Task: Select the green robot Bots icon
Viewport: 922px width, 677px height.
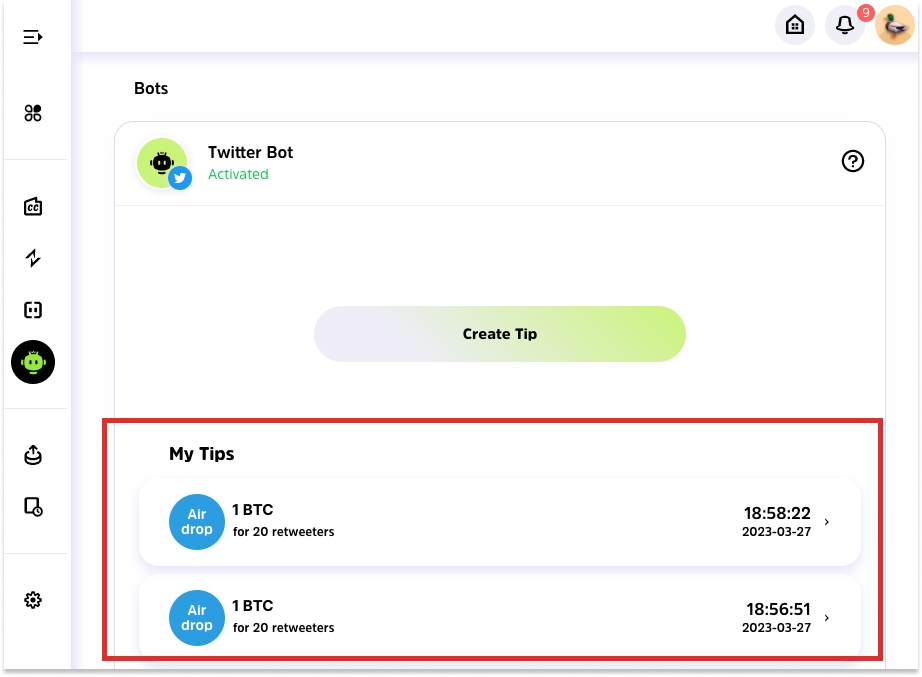Action: click(33, 362)
